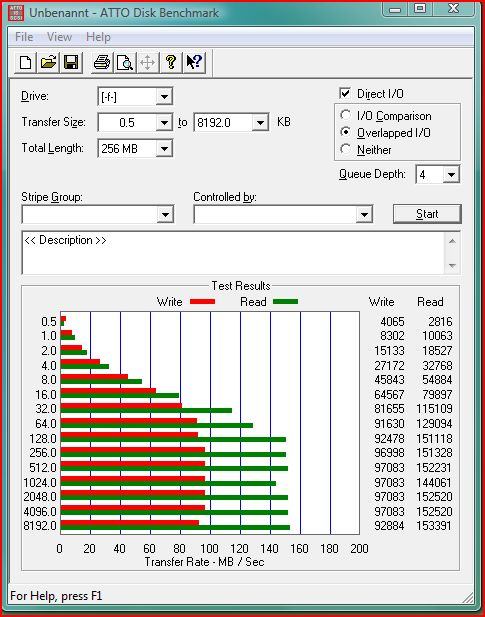This screenshot has height=617, width=485.
Task: Select the I/O Comparison radio button
Action: [345, 115]
